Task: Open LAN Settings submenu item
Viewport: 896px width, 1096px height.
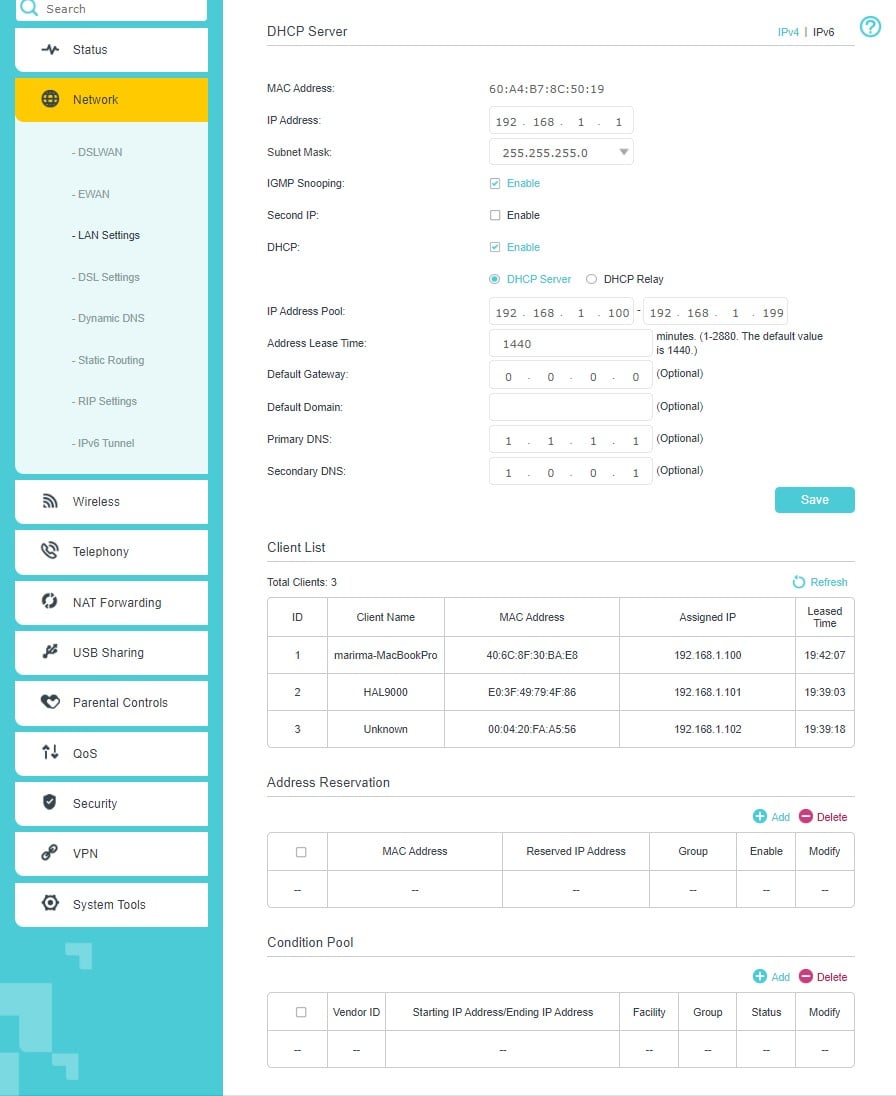Action: pyautogui.click(x=106, y=236)
